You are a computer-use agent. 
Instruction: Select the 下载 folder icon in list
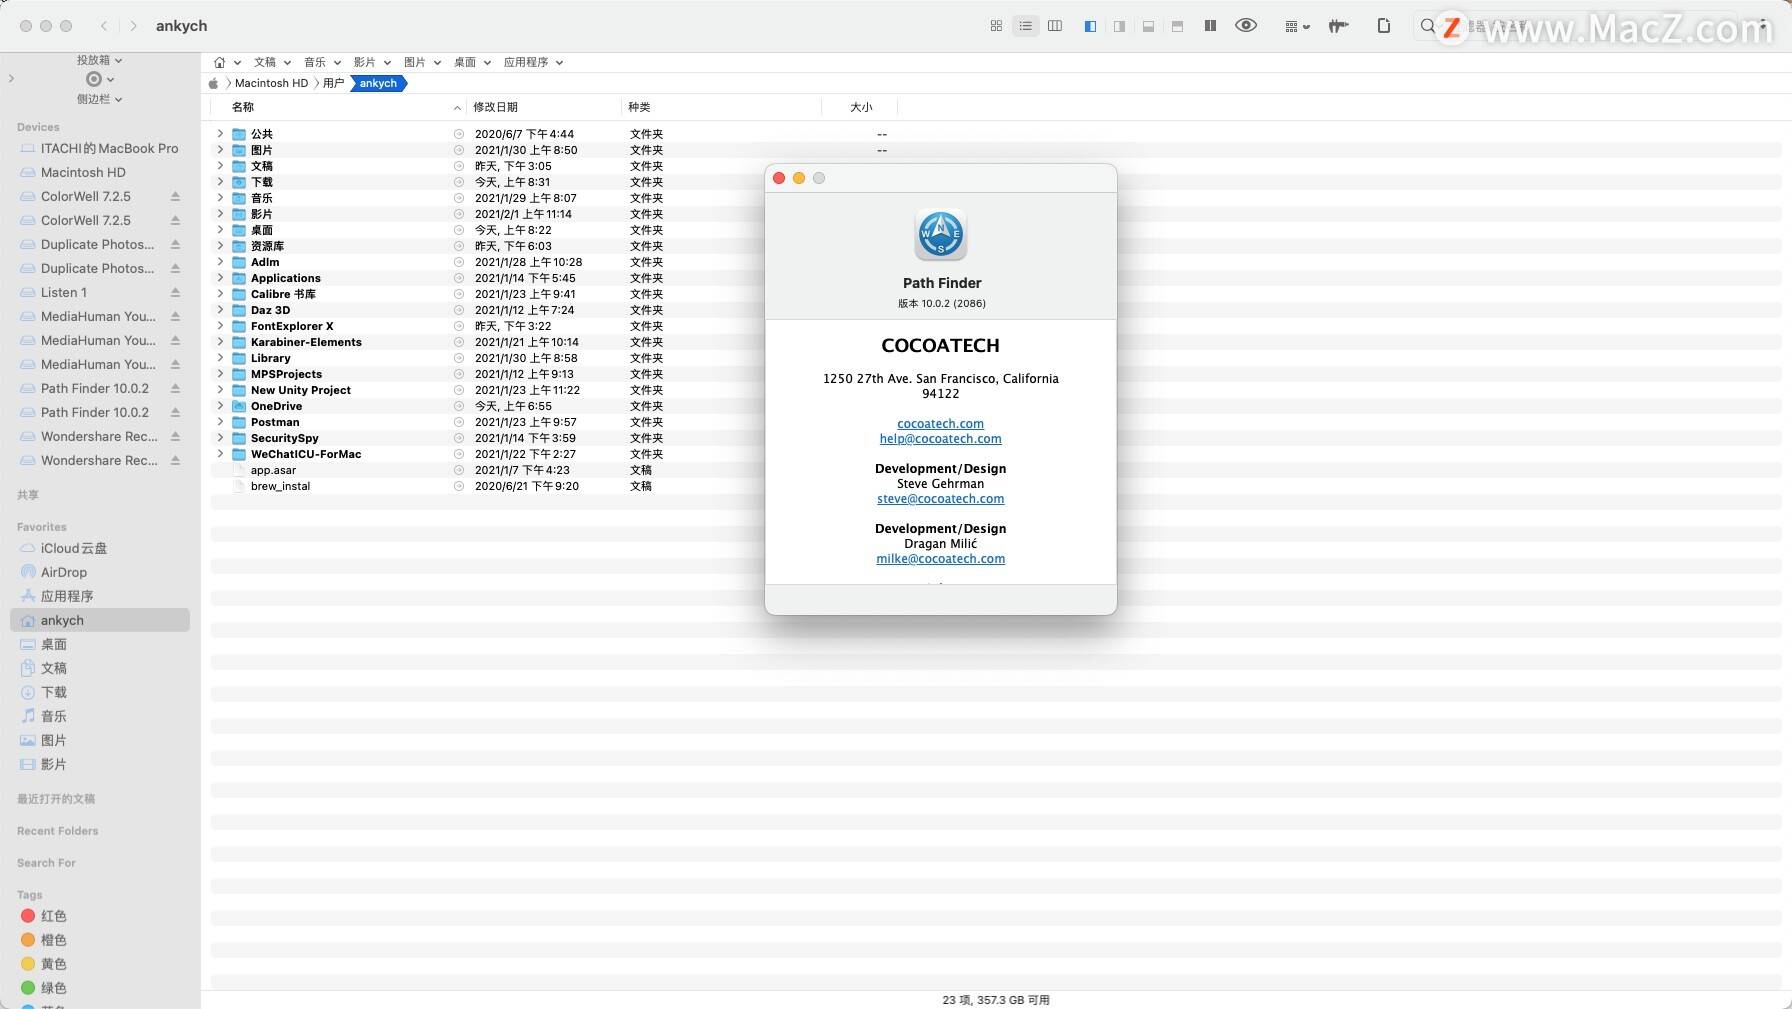pyautogui.click(x=239, y=182)
